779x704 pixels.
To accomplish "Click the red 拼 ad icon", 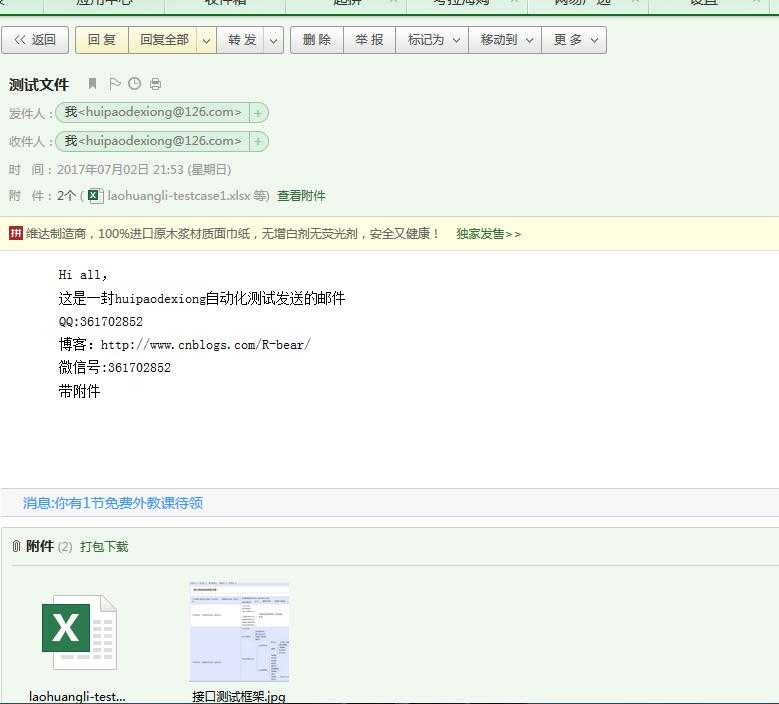I will pyautogui.click(x=16, y=233).
